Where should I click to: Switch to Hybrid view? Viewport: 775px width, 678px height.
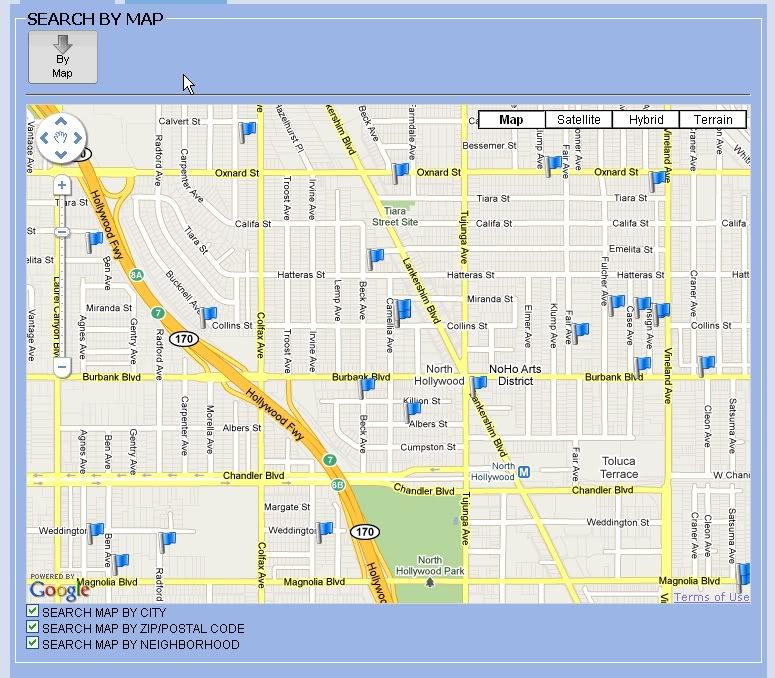click(x=646, y=120)
